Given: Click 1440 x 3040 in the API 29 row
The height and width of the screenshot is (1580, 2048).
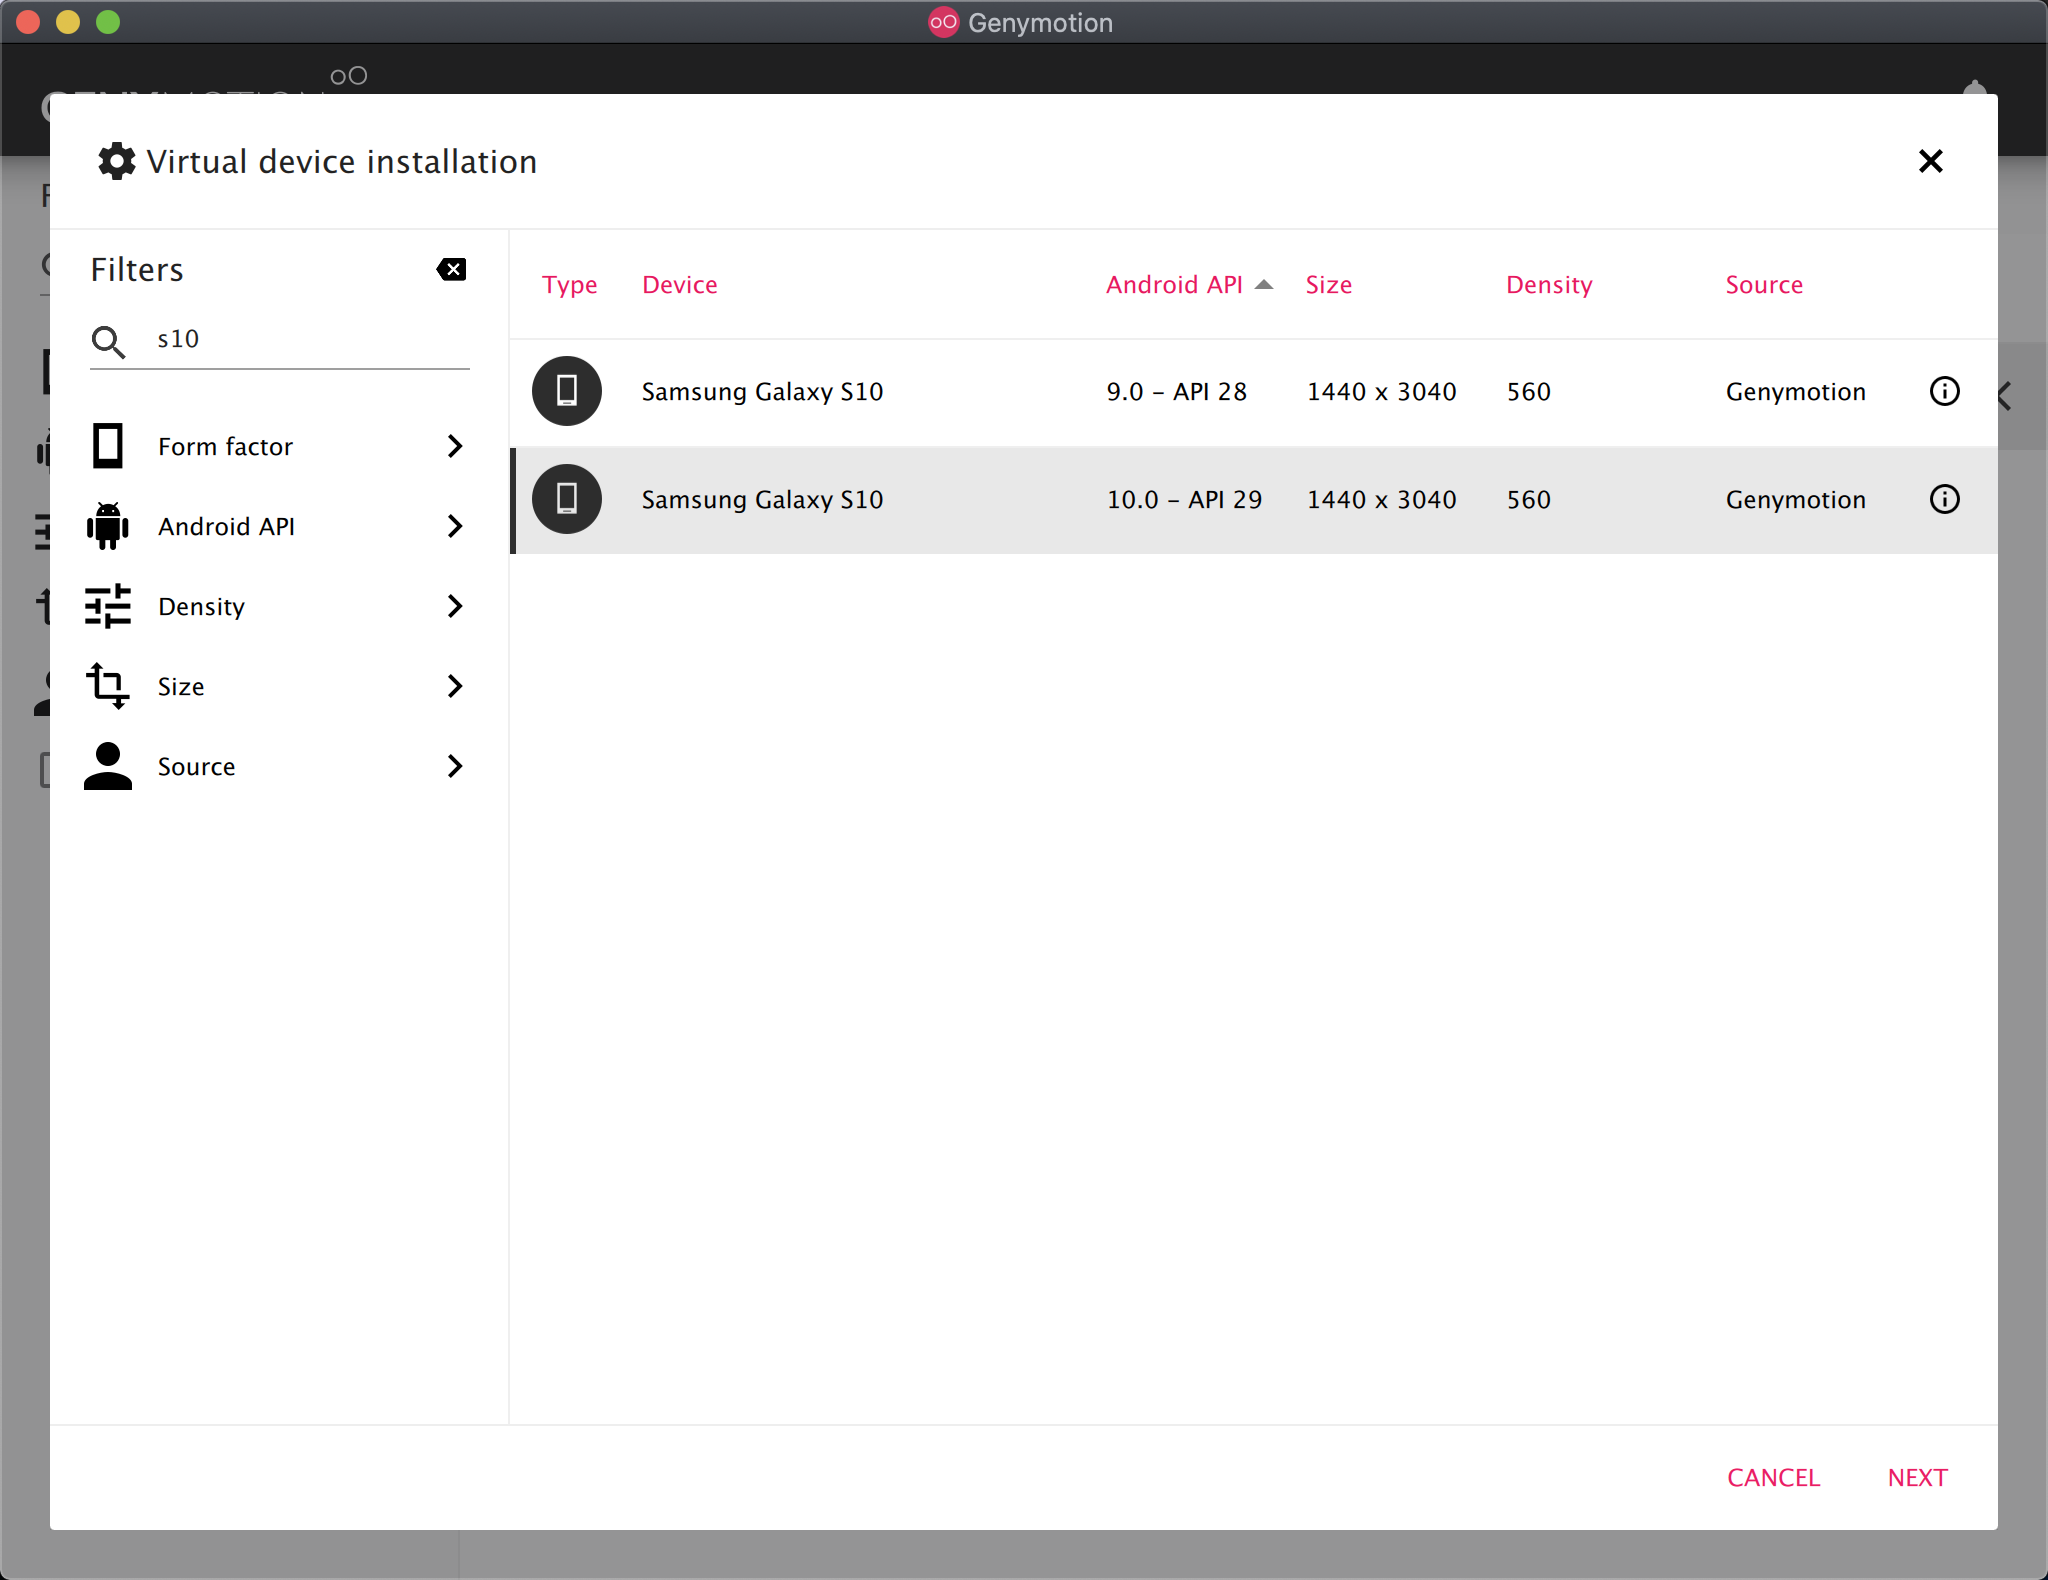Looking at the screenshot, I should tap(1382, 499).
